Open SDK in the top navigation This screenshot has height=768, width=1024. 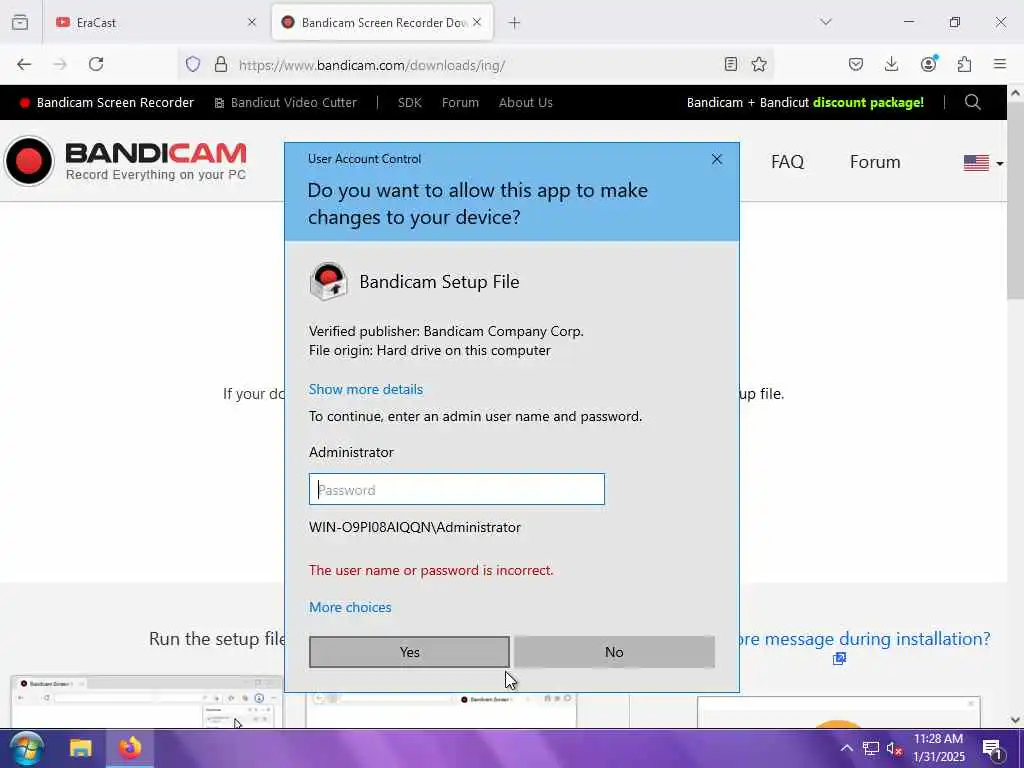(409, 103)
